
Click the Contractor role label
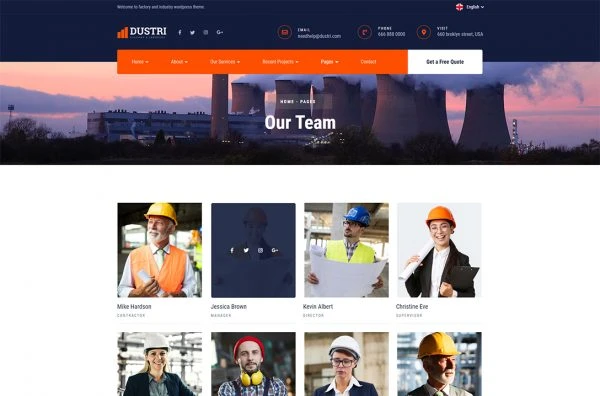click(131, 316)
